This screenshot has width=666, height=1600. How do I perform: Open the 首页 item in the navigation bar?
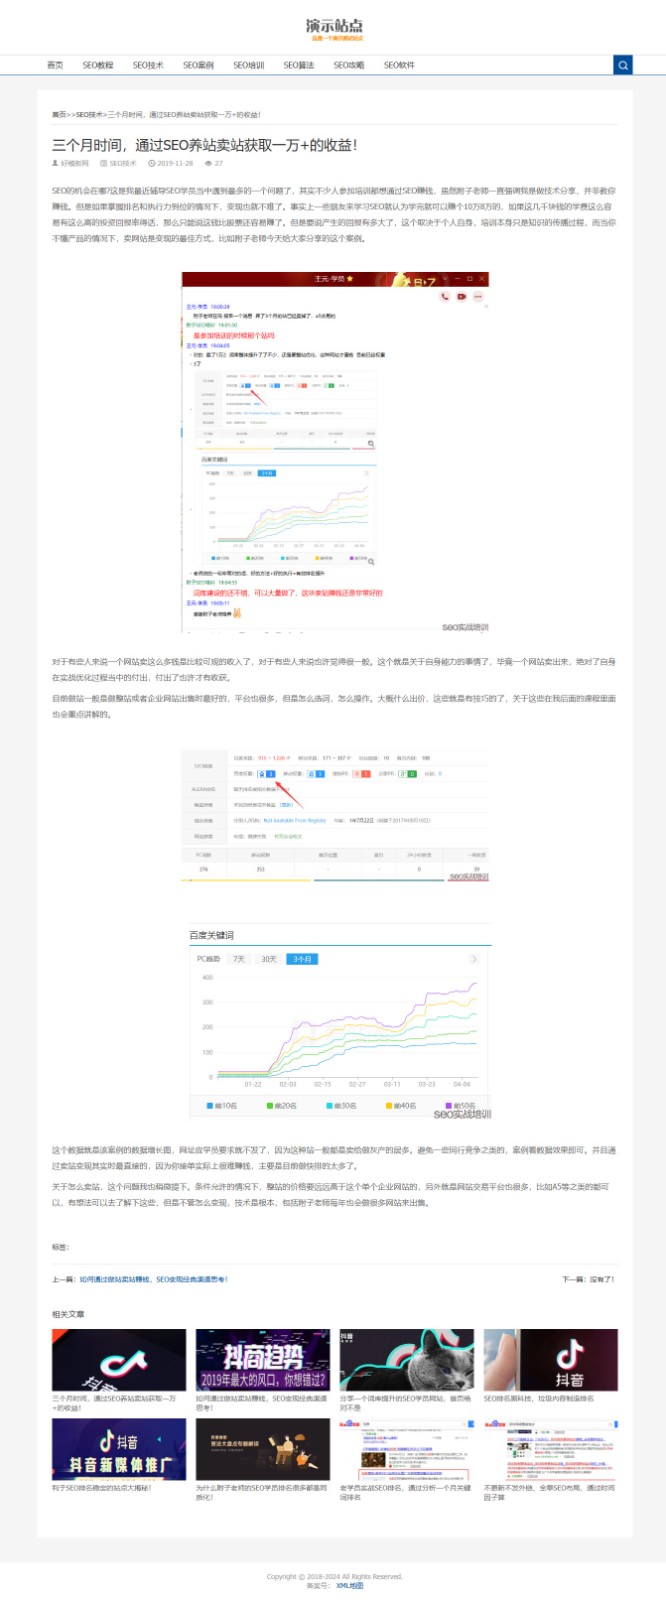click(x=55, y=65)
